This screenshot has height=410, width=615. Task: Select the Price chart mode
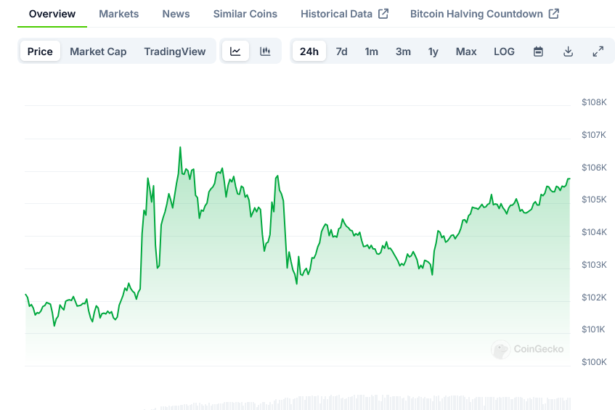click(x=41, y=52)
